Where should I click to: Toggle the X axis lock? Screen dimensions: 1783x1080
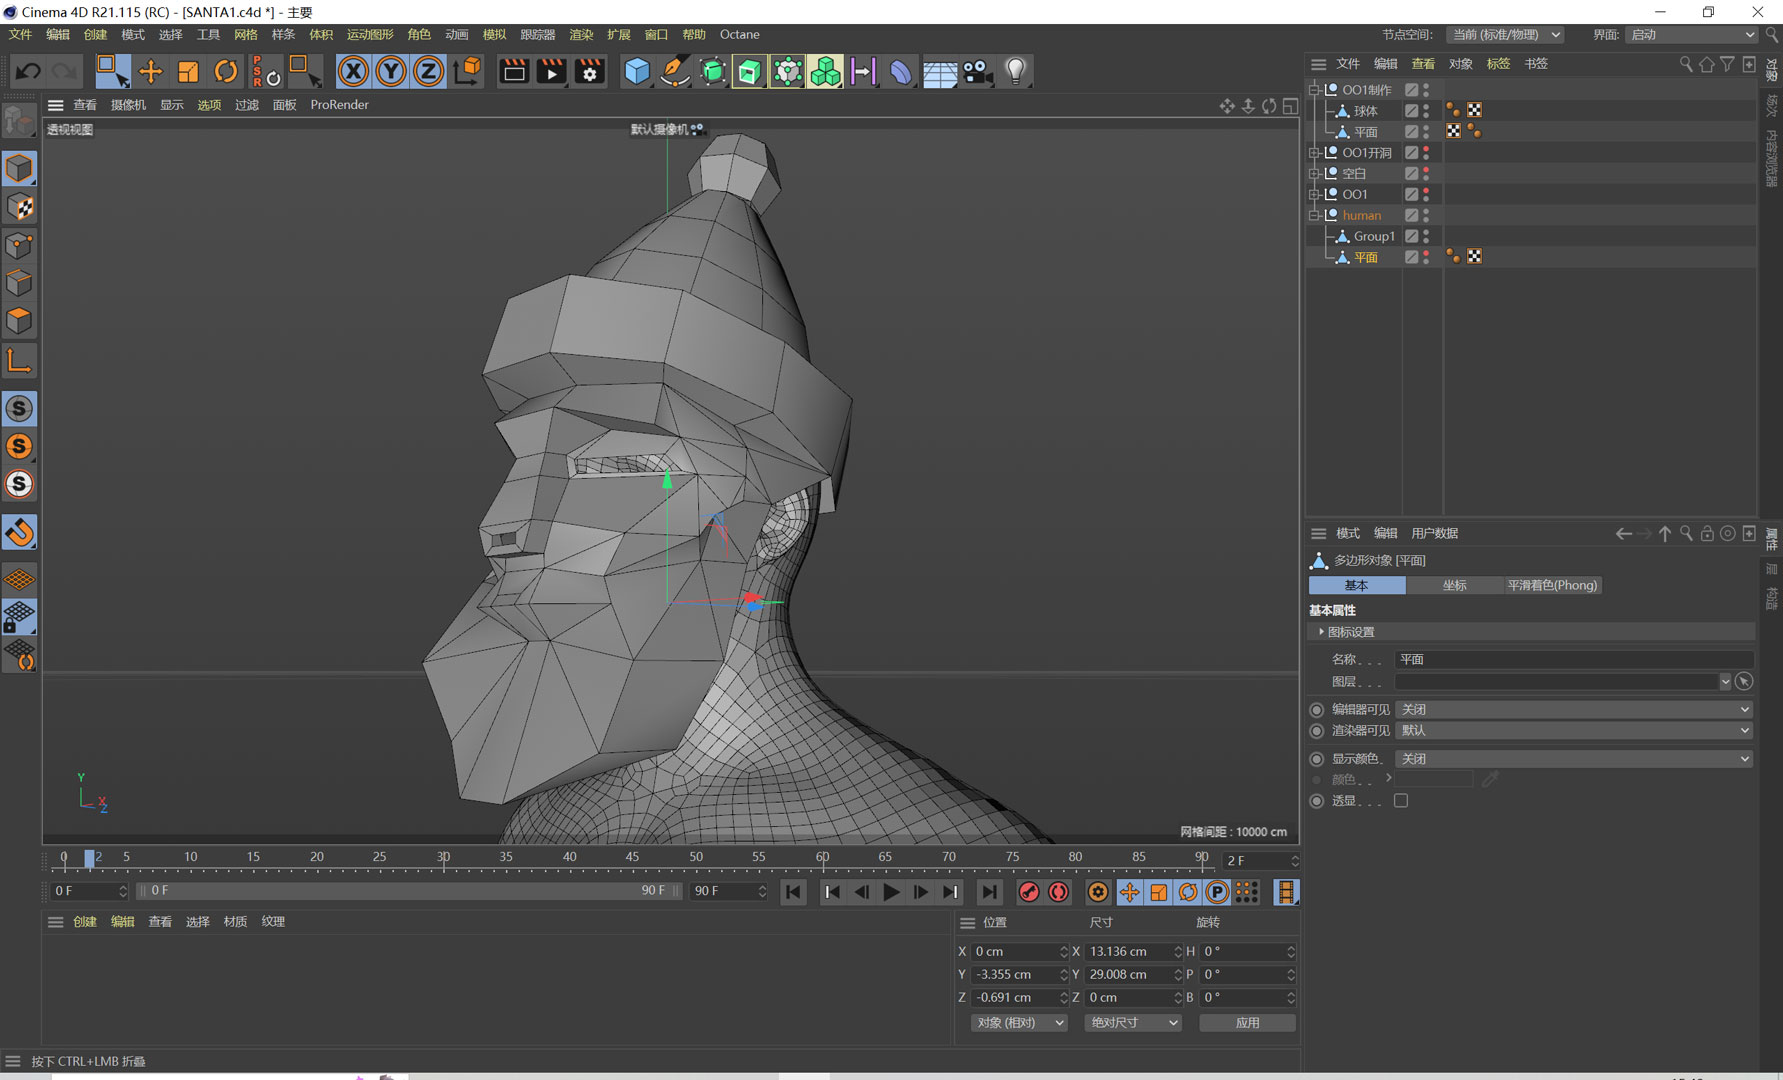[x=352, y=71]
